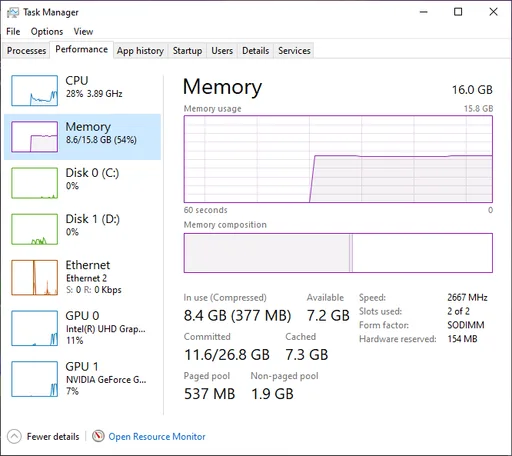Open the Services tab
This screenshot has width=512, height=456.
[x=294, y=51]
